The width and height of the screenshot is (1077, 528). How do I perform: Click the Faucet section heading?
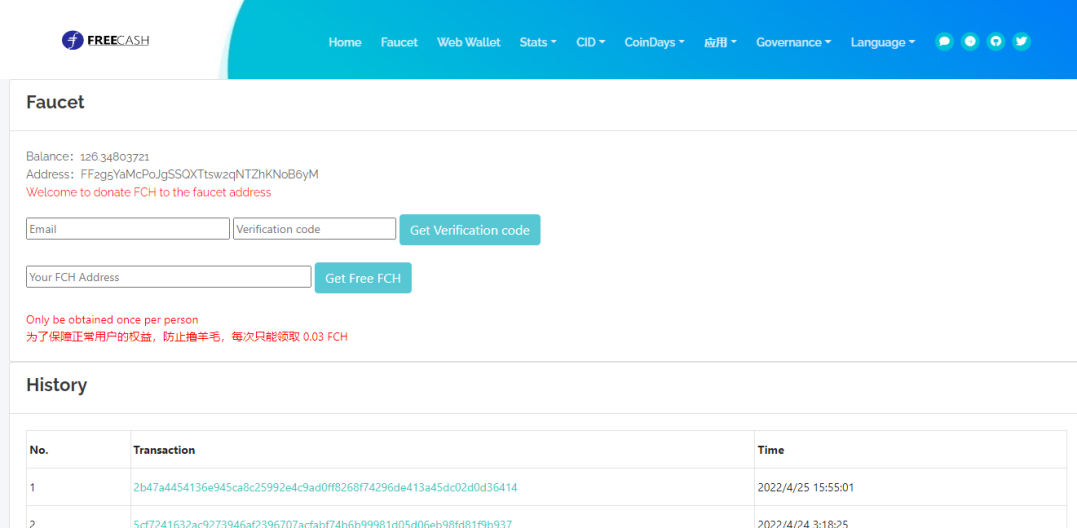tap(55, 102)
